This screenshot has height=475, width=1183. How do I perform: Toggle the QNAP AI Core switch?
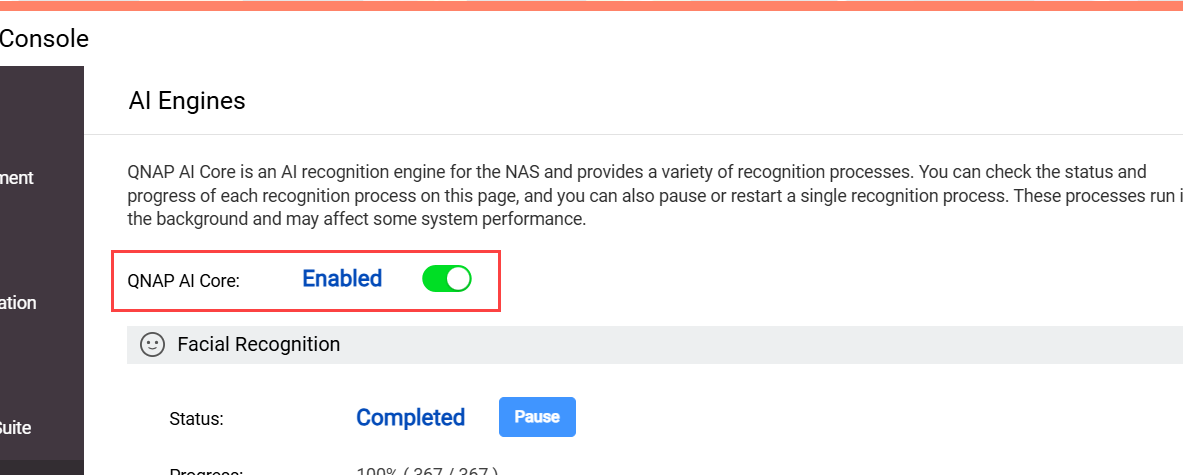pyautogui.click(x=446, y=279)
